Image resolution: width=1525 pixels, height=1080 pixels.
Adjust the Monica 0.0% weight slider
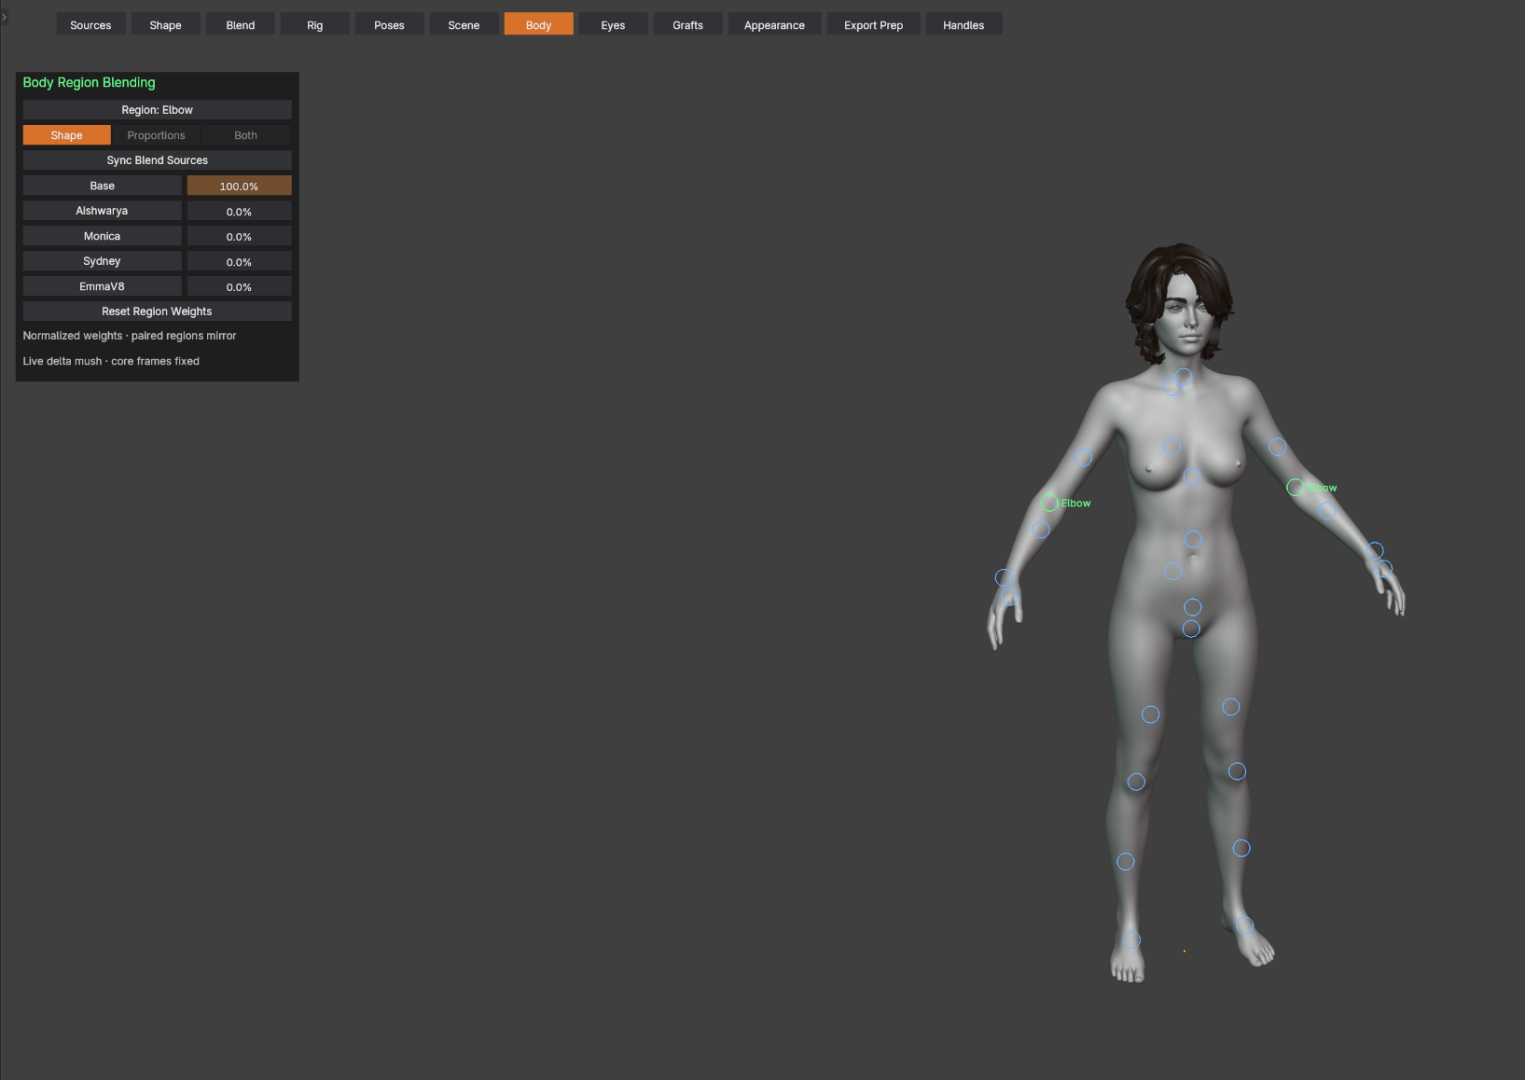pyautogui.click(x=239, y=236)
